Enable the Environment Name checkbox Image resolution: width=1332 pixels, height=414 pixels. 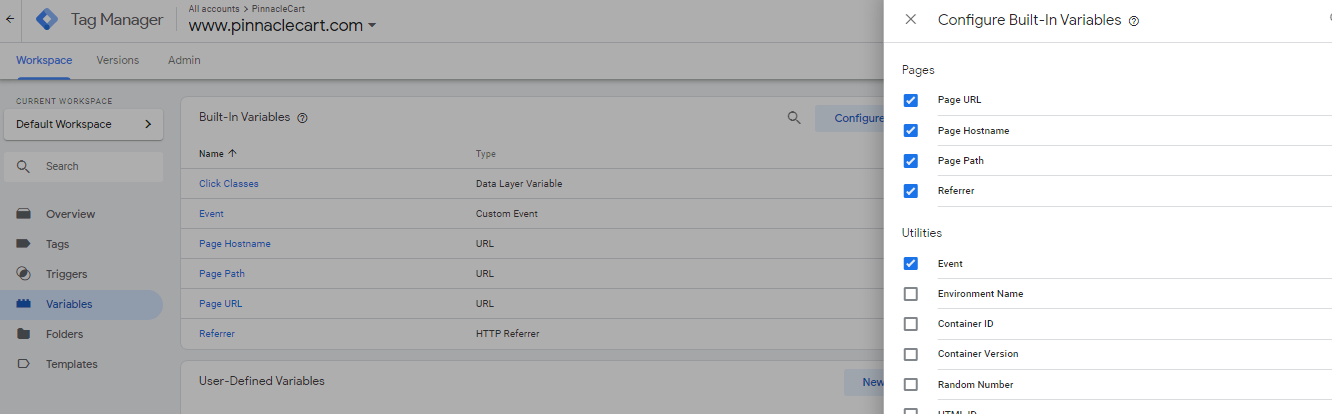(x=910, y=294)
